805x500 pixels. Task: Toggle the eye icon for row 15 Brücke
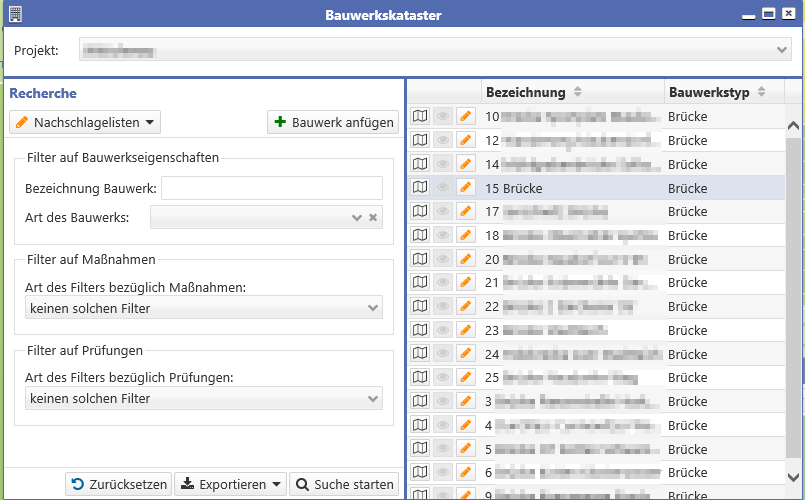click(443, 187)
